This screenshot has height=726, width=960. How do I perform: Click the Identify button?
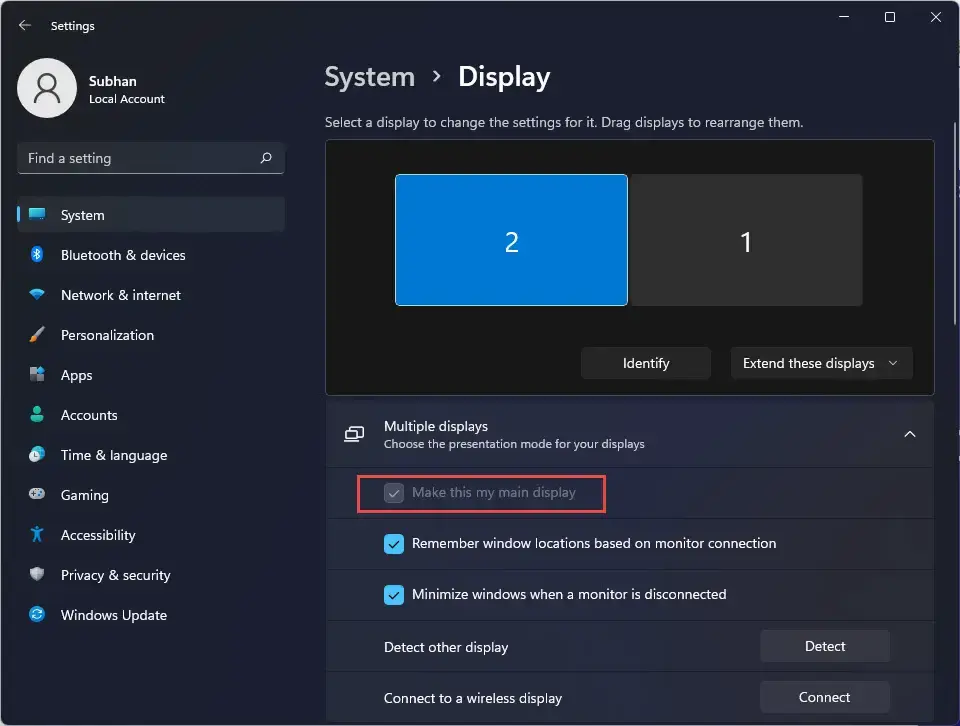pyautogui.click(x=646, y=363)
